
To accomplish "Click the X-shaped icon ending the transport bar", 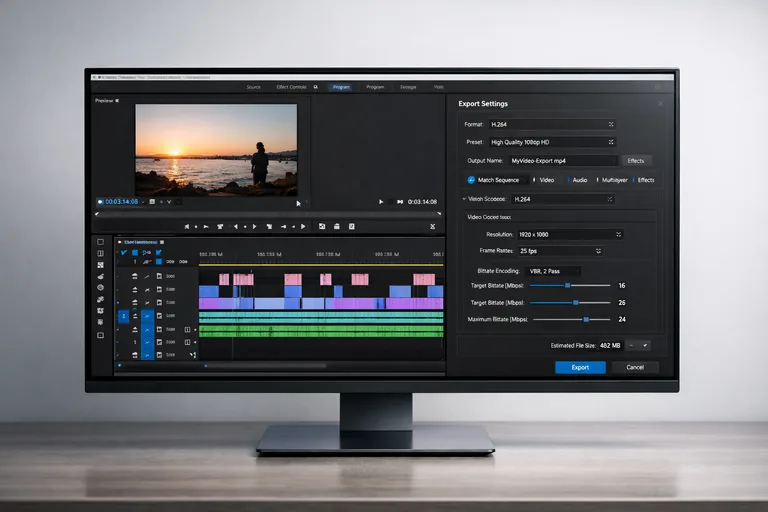I will [x=432, y=226].
